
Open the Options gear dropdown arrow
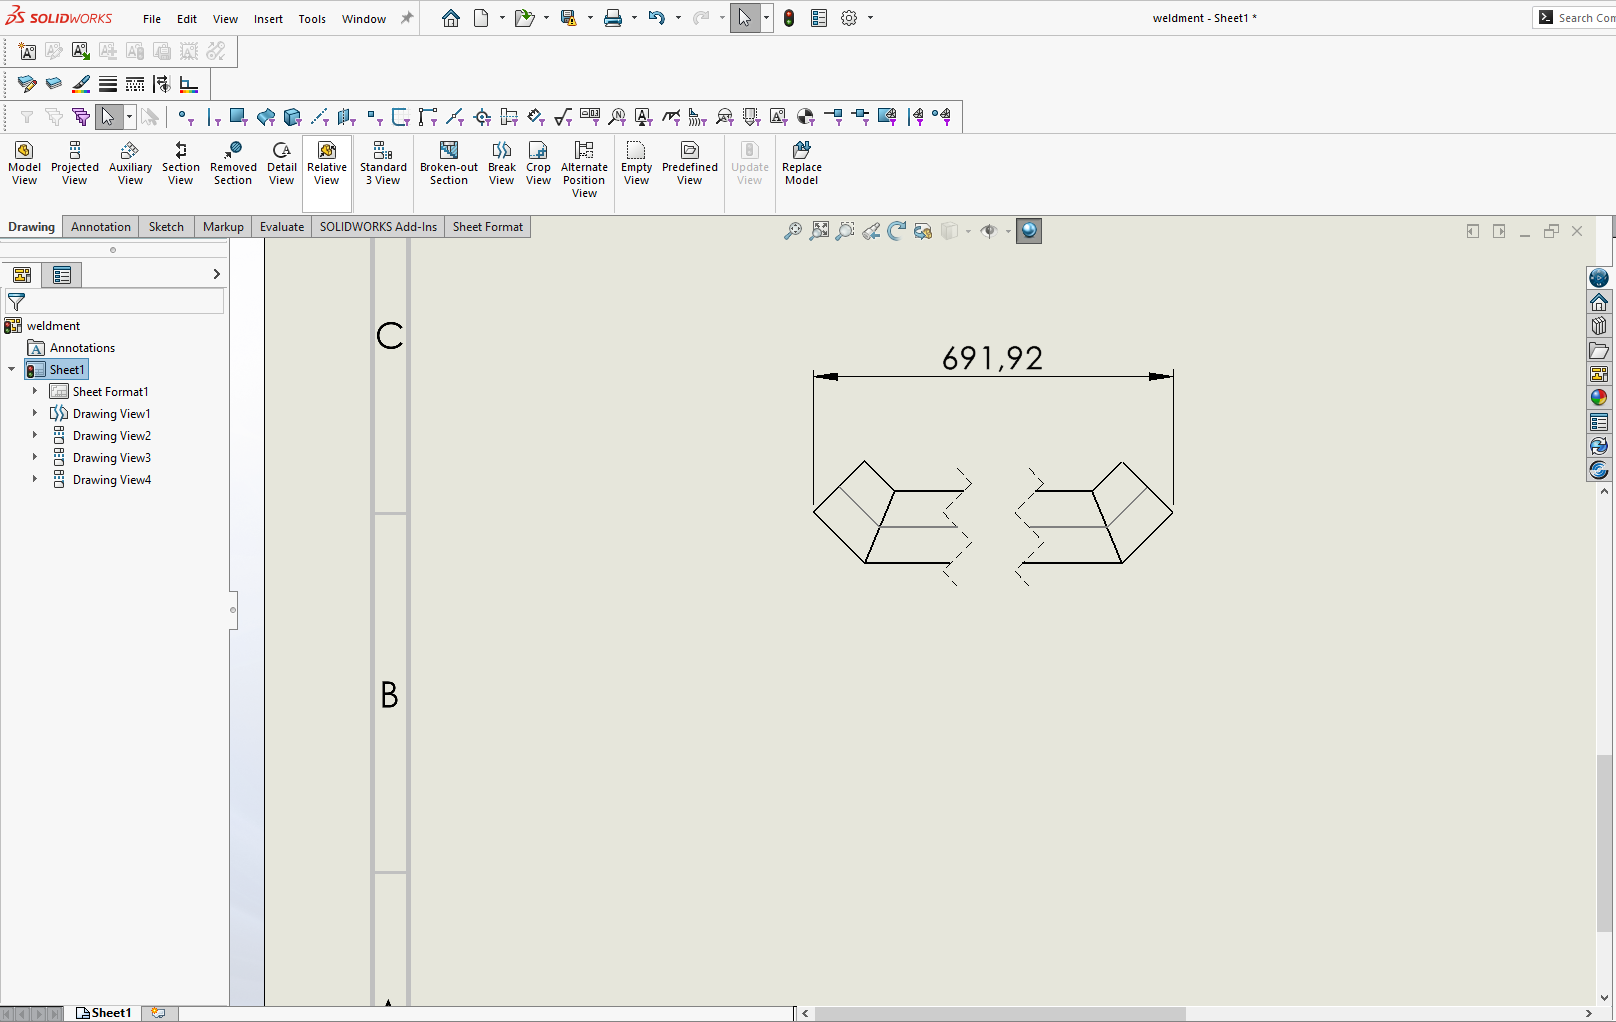click(x=870, y=18)
